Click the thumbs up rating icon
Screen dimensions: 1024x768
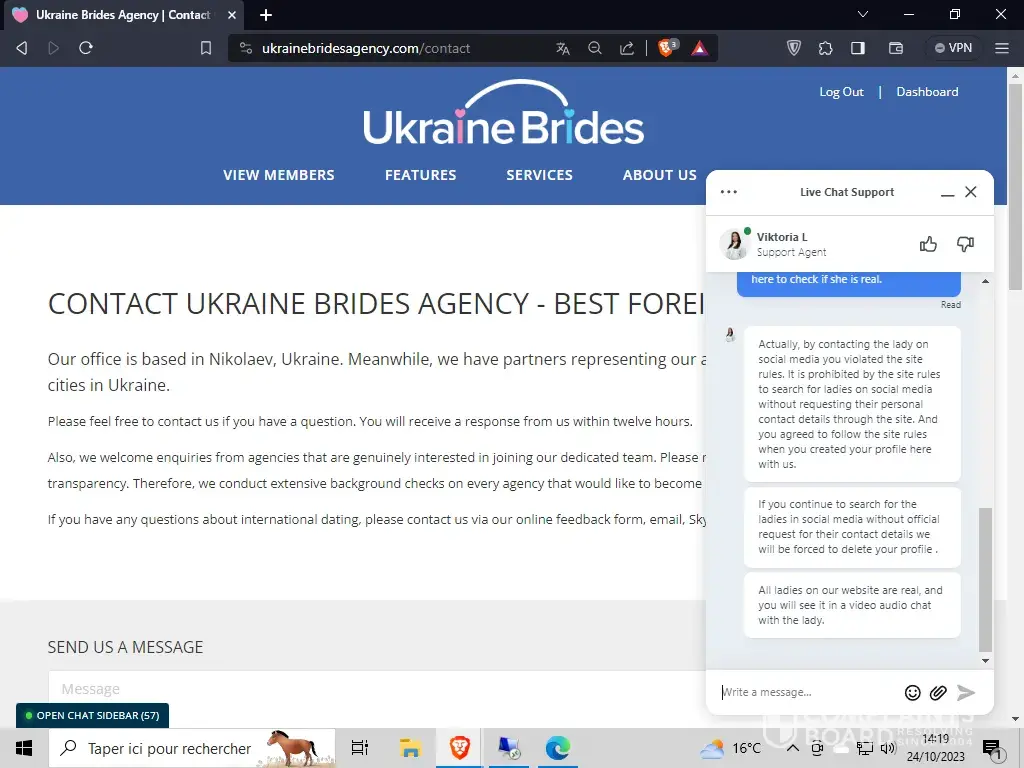[x=928, y=244]
